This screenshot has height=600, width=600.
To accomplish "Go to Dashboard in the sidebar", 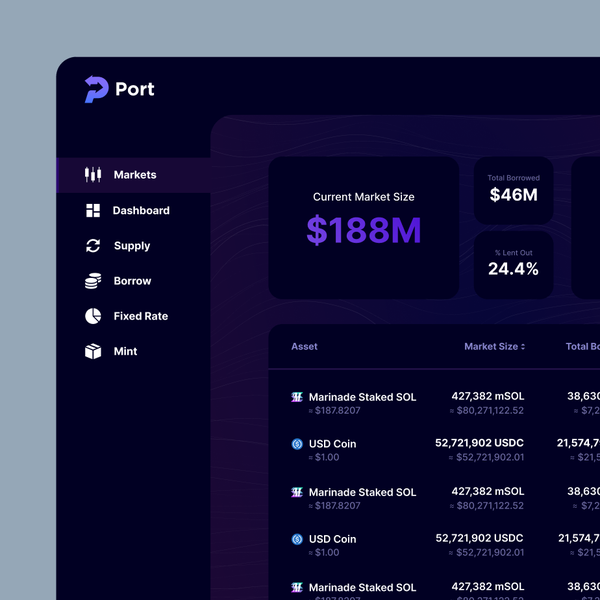I will (x=141, y=210).
